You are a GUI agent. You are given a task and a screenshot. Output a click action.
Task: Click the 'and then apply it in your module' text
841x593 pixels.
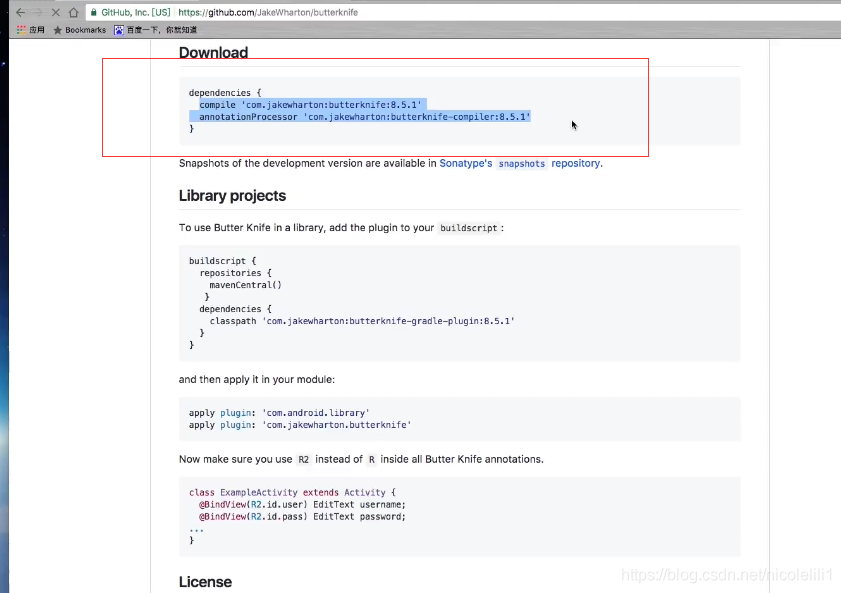pos(256,379)
